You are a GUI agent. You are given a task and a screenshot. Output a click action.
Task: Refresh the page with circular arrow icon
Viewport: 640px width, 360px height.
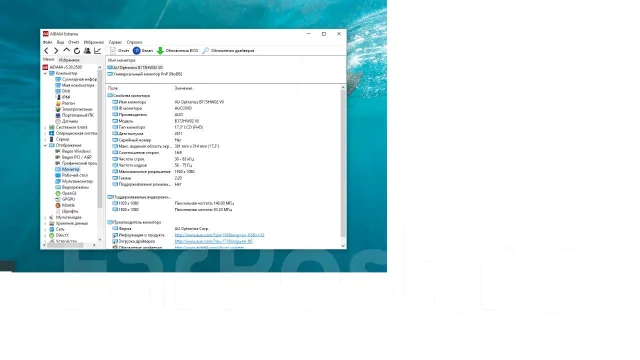(x=77, y=51)
